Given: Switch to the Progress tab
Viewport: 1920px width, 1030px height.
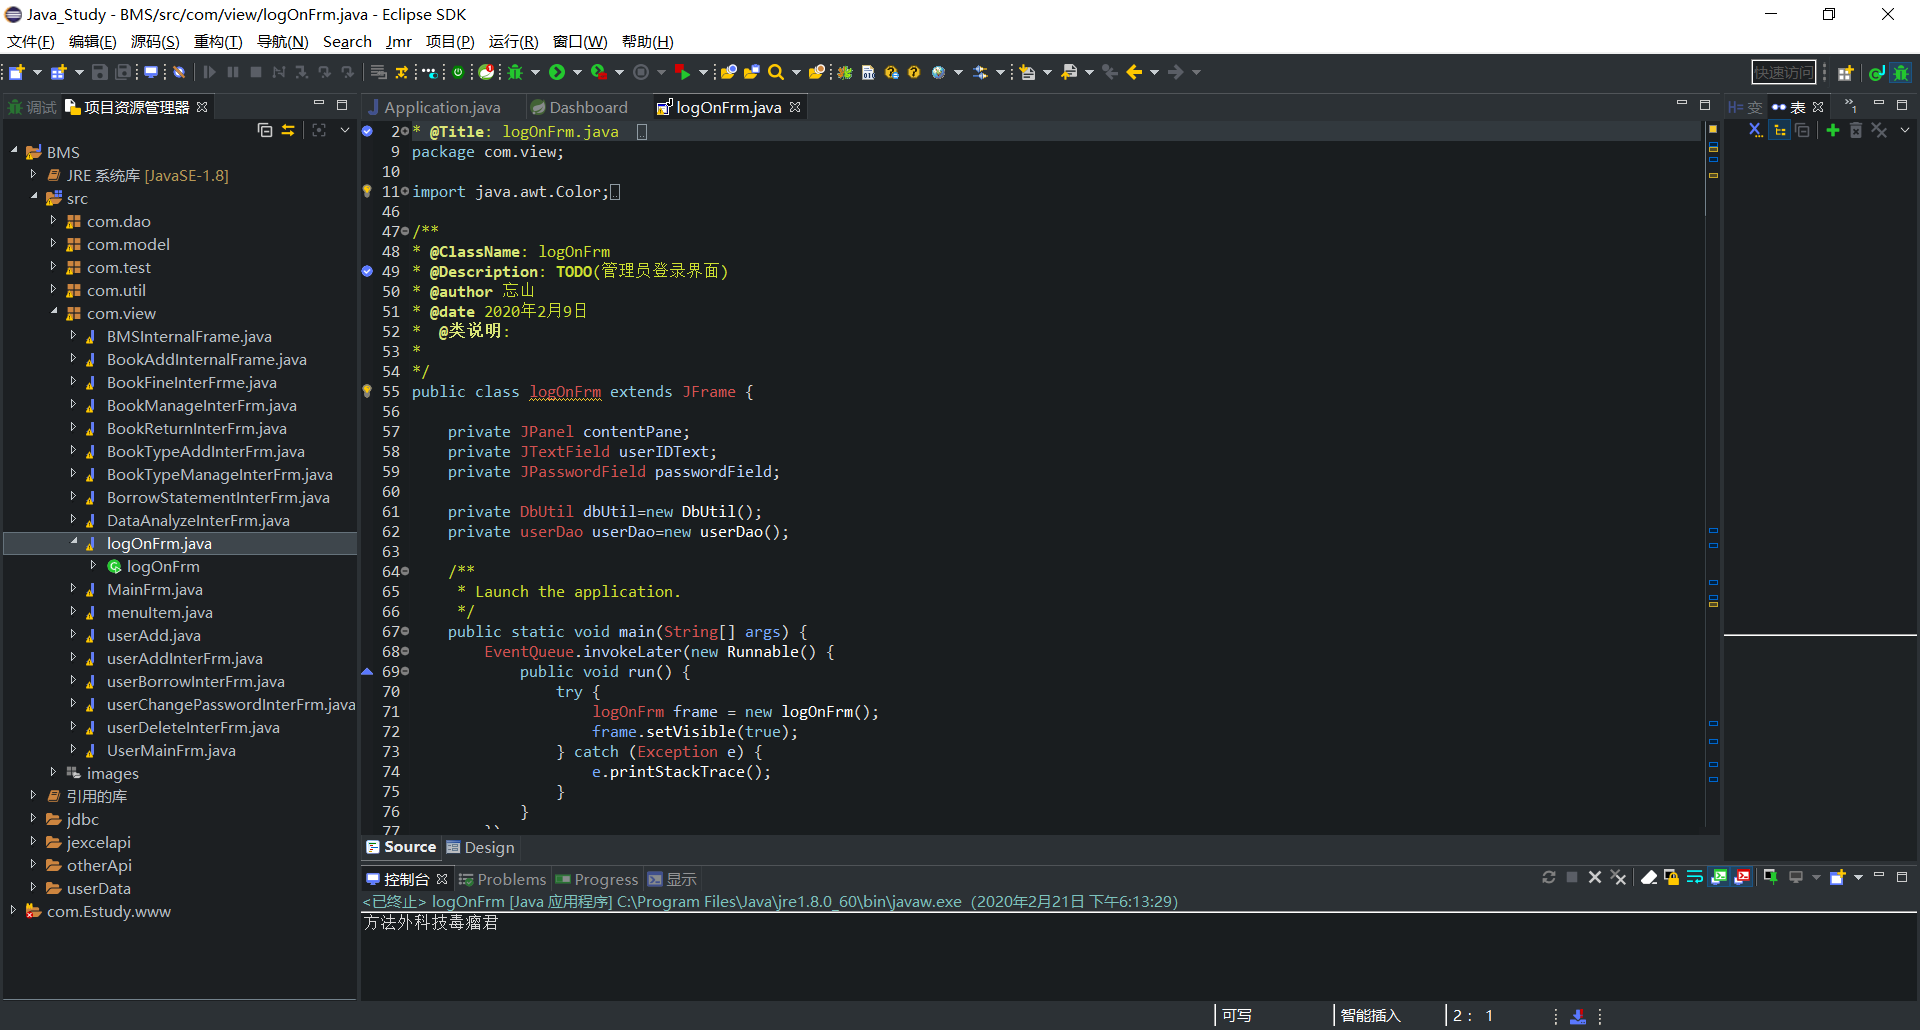Looking at the screenshot, I should pyautogui.click(x=597, y=879).
